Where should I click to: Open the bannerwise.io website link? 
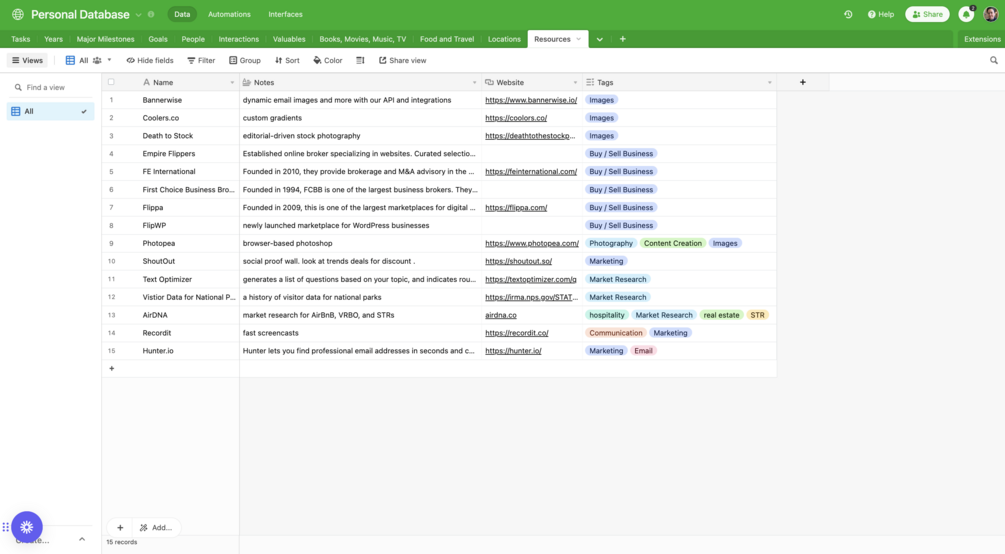531,100
